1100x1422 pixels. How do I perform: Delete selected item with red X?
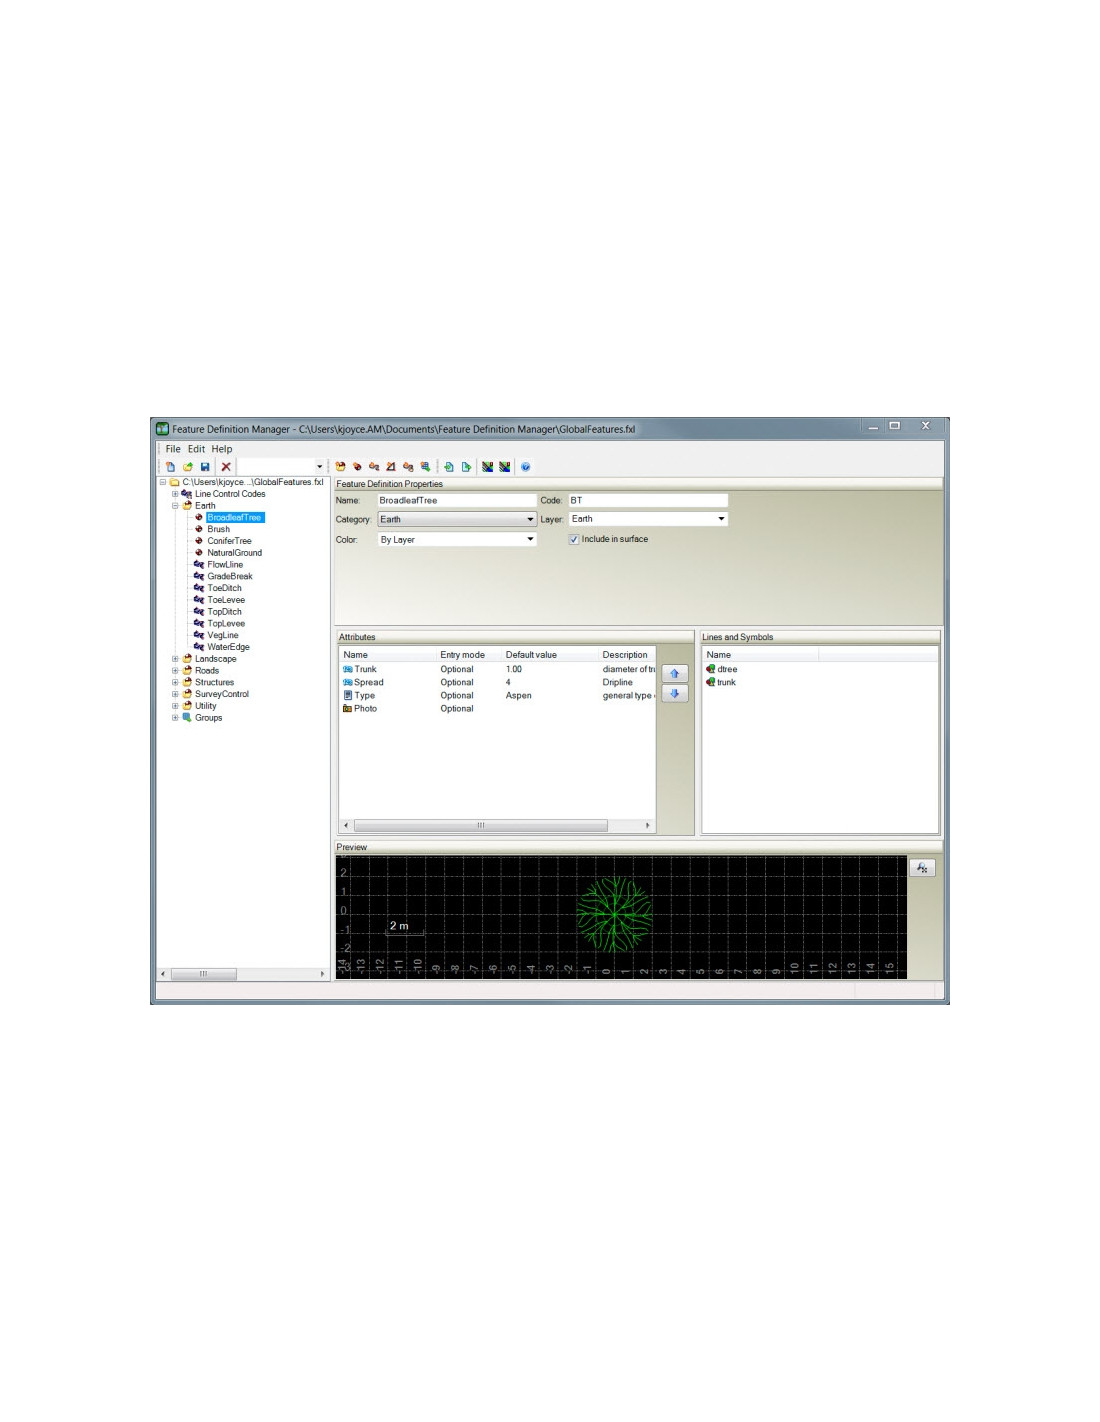tap(226, 467)
